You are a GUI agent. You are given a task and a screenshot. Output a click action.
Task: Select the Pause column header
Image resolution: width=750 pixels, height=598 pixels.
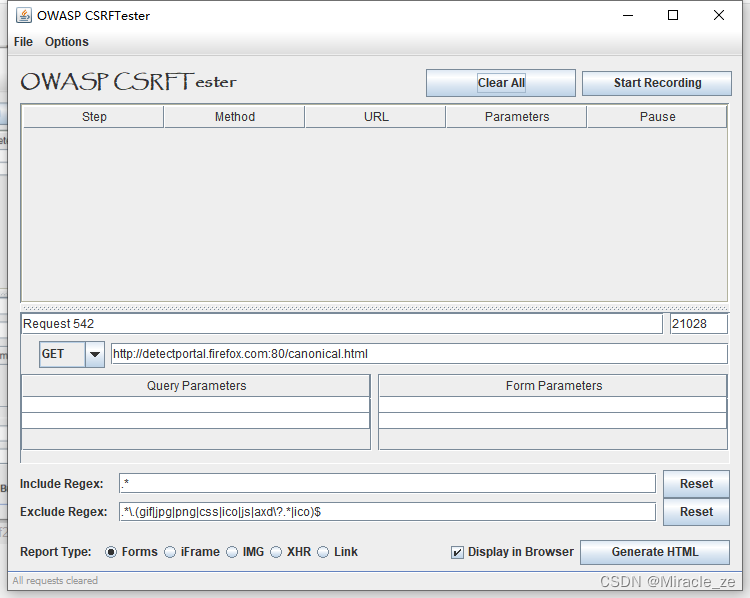657,117
